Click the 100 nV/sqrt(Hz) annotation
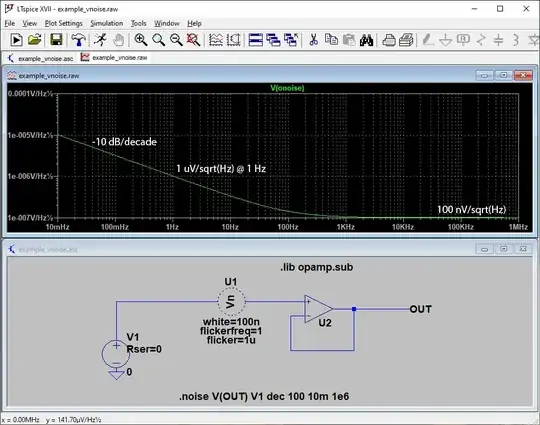Screen dimensions: 540x425 [x=471, y=209]
